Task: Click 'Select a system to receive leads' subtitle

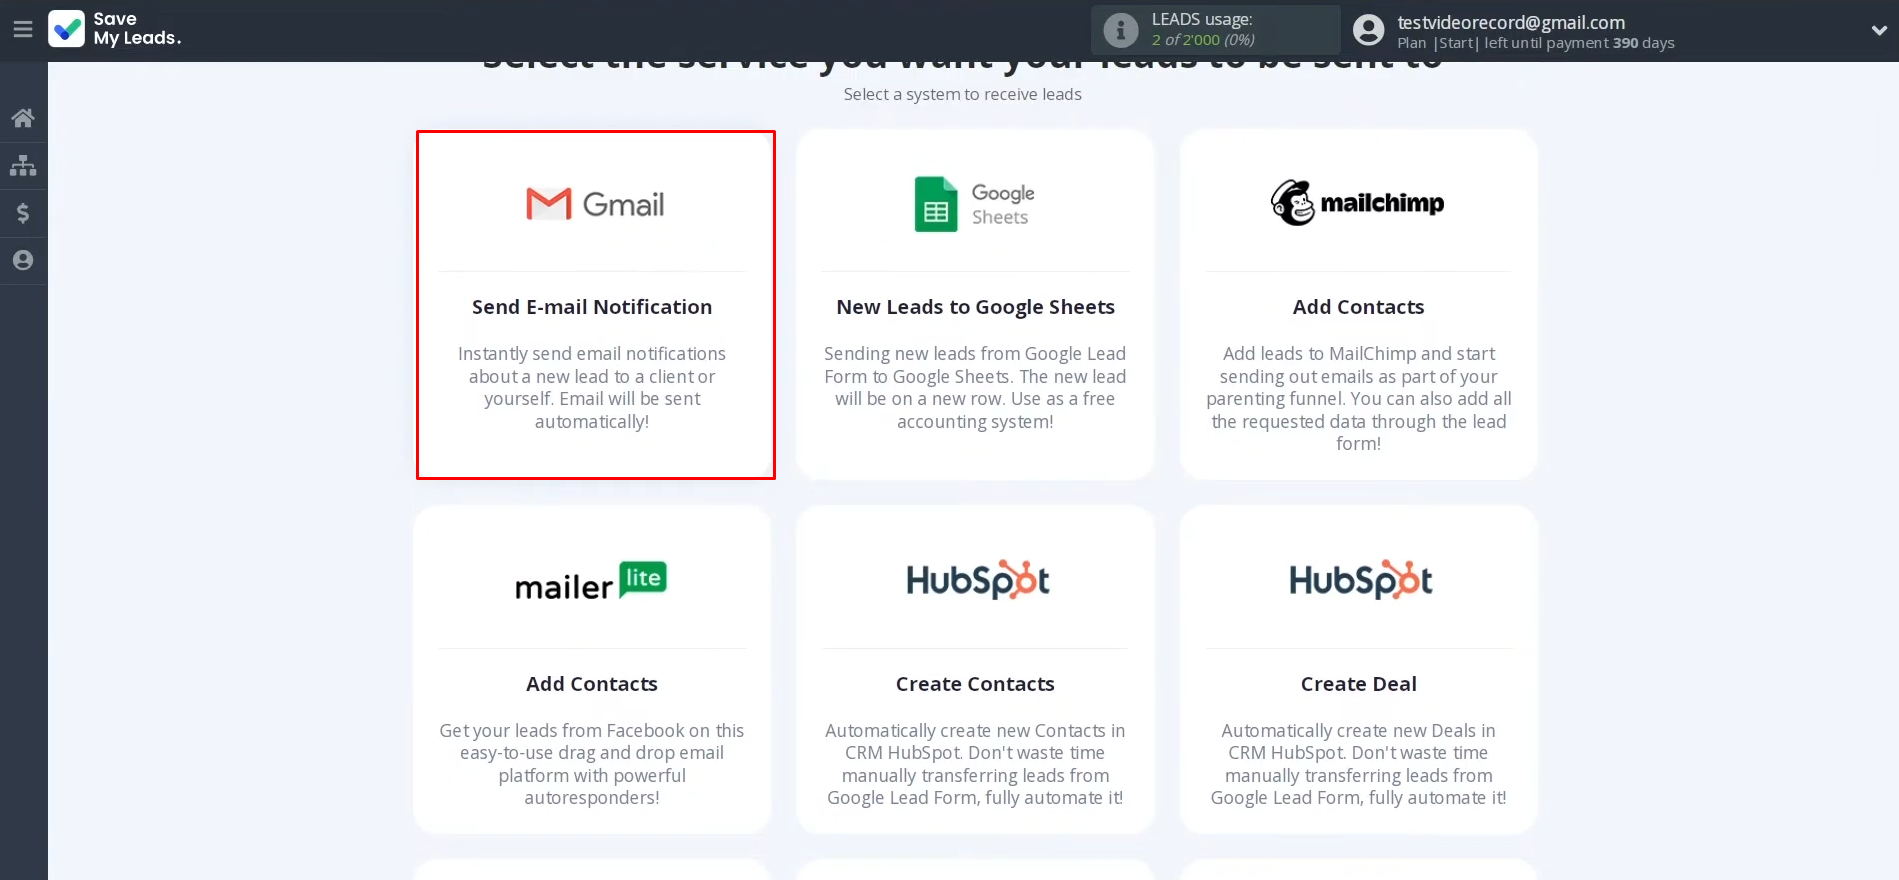Action: pos(962,94)
